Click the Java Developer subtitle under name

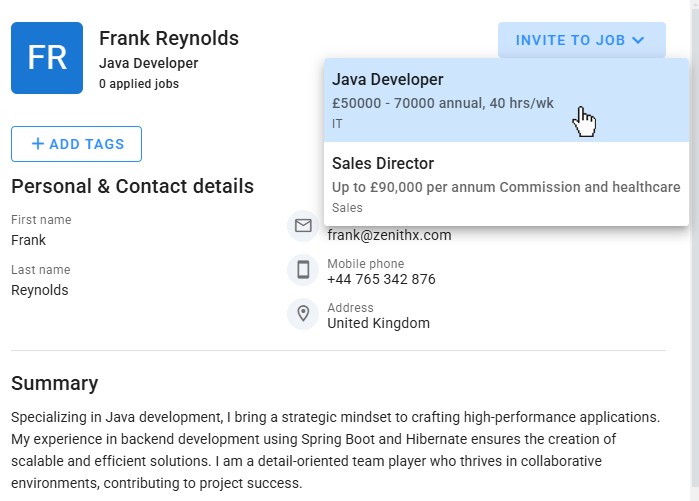coord(148,63)
